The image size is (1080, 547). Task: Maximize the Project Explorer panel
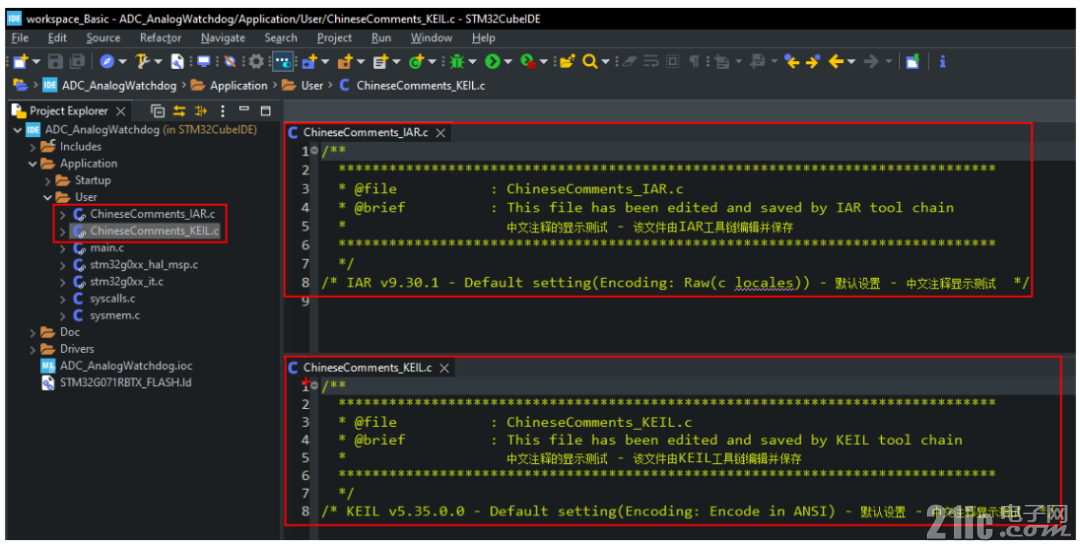click(x=266, y=111)
